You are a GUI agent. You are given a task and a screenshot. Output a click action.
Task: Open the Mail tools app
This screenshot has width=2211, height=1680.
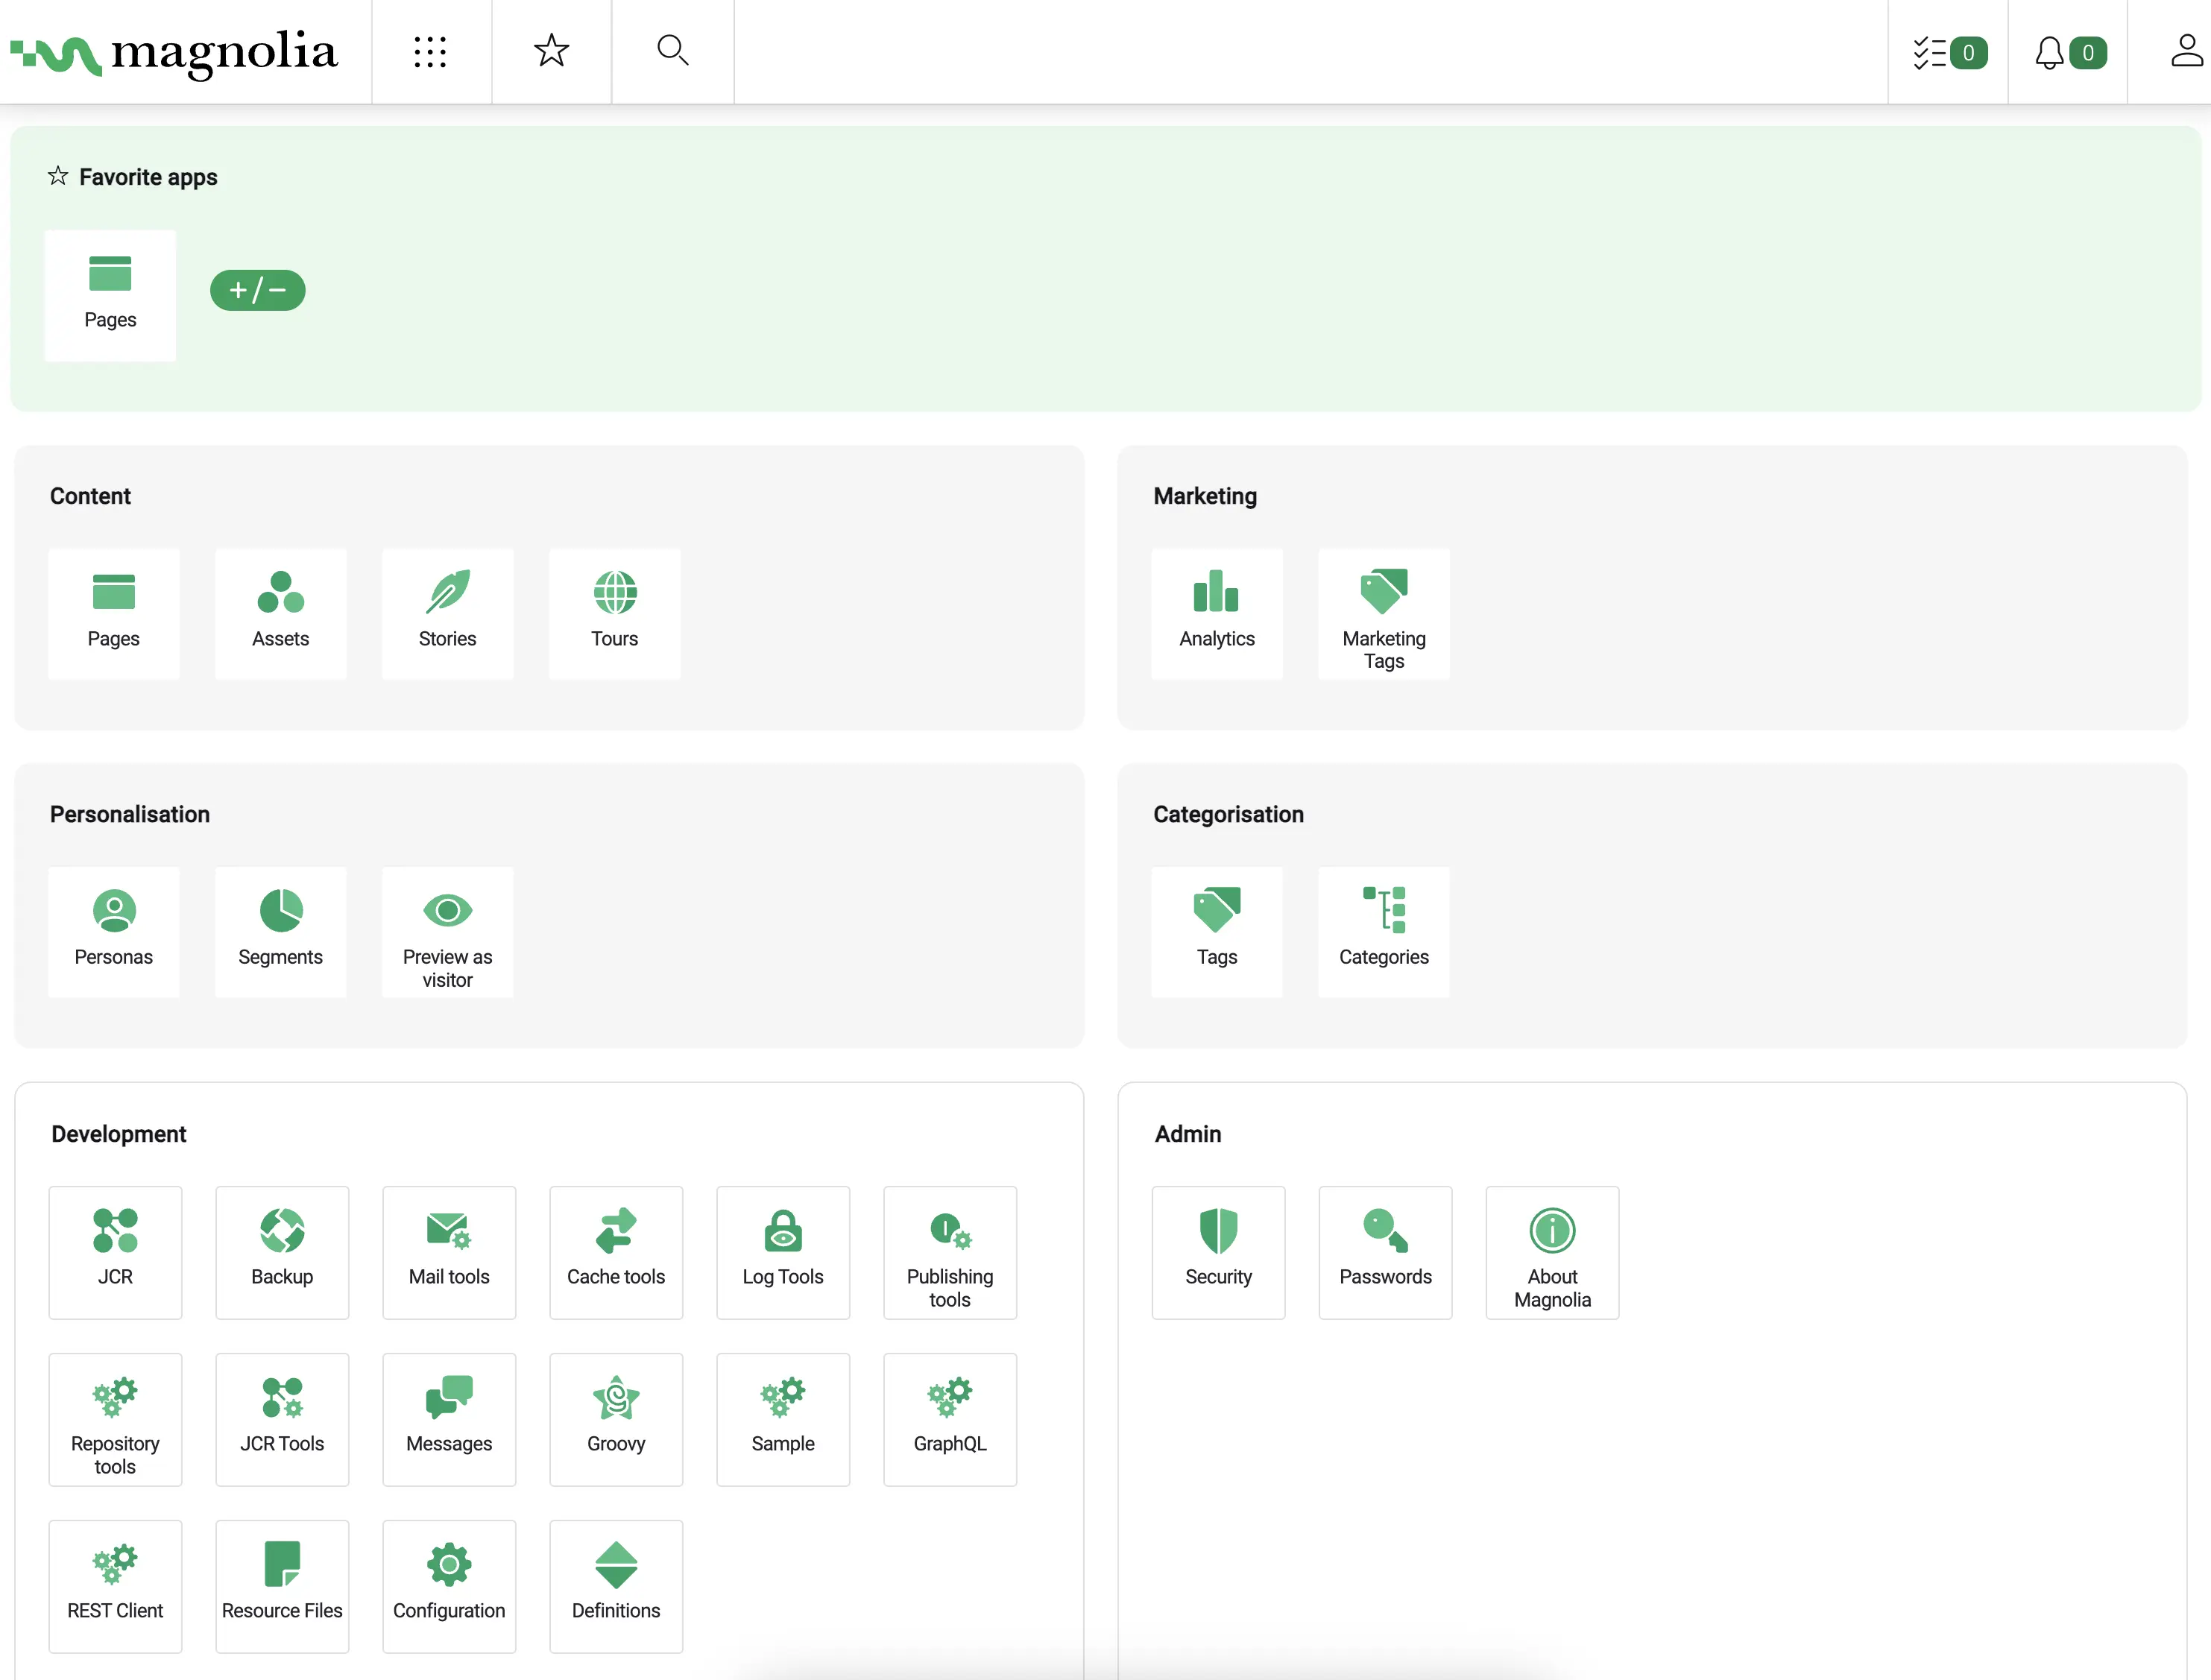(x=449, y=1253)
